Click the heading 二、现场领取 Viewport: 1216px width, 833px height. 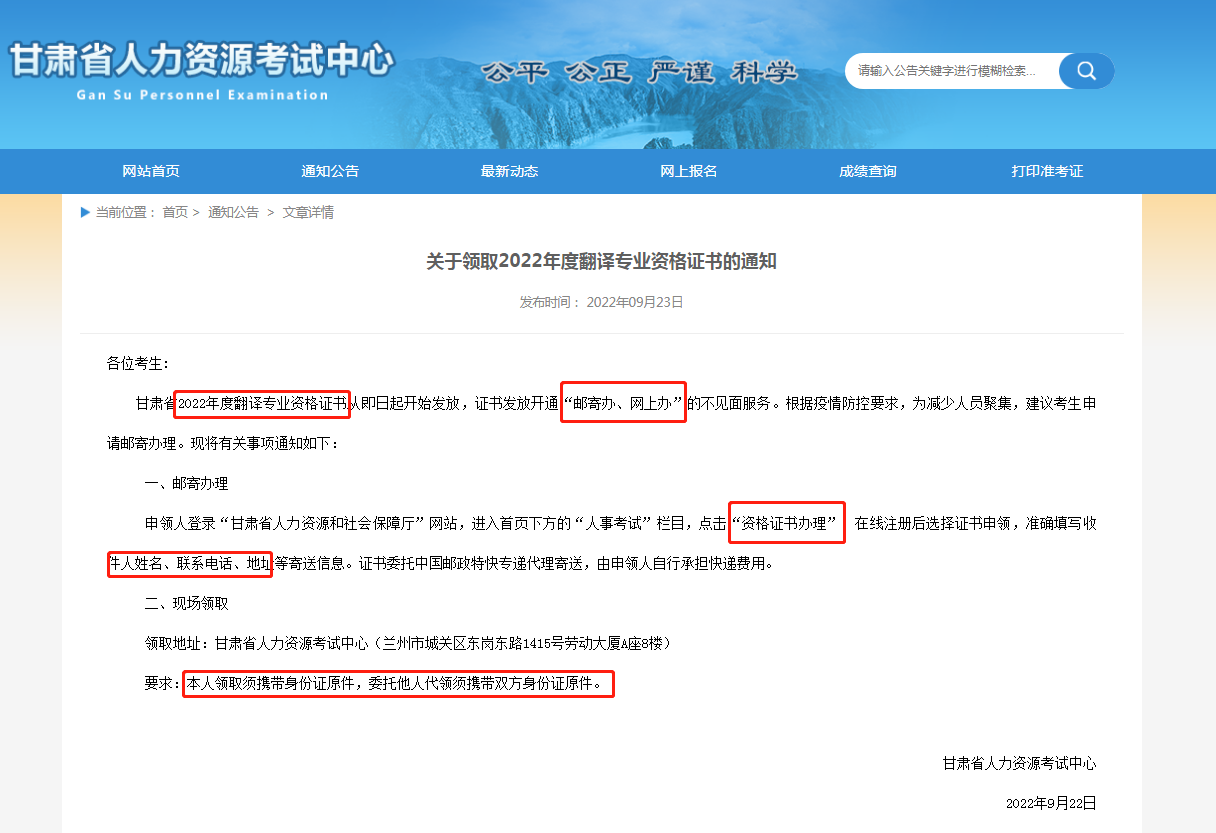pos(187,603)
